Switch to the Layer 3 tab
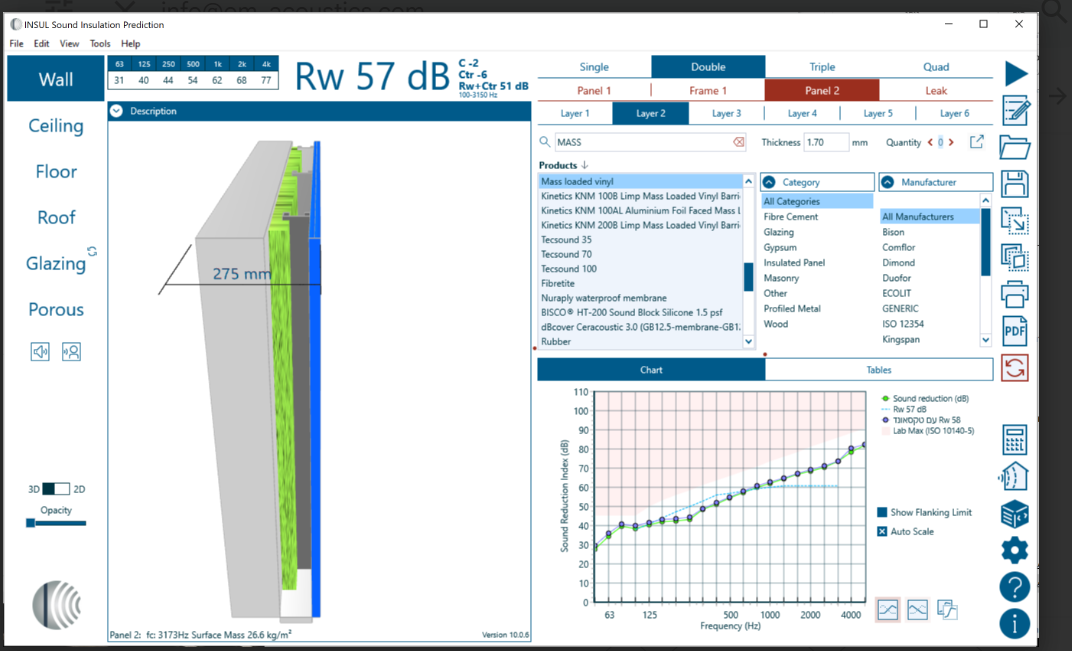Screen dimensions: 1072x651 click(726, 114)
